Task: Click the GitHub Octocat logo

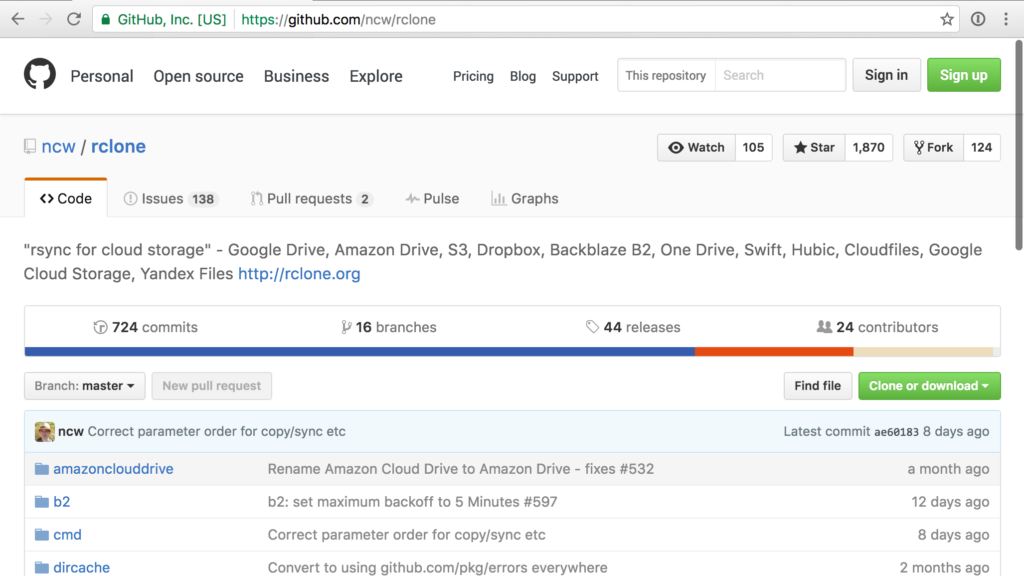Action: tap(41, 76)
